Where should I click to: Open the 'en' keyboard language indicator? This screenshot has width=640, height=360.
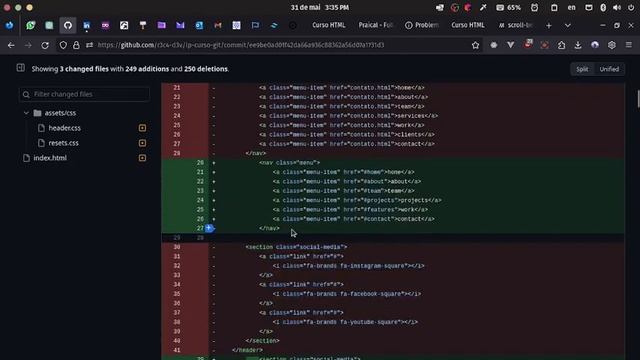click(x=571, y=7)
